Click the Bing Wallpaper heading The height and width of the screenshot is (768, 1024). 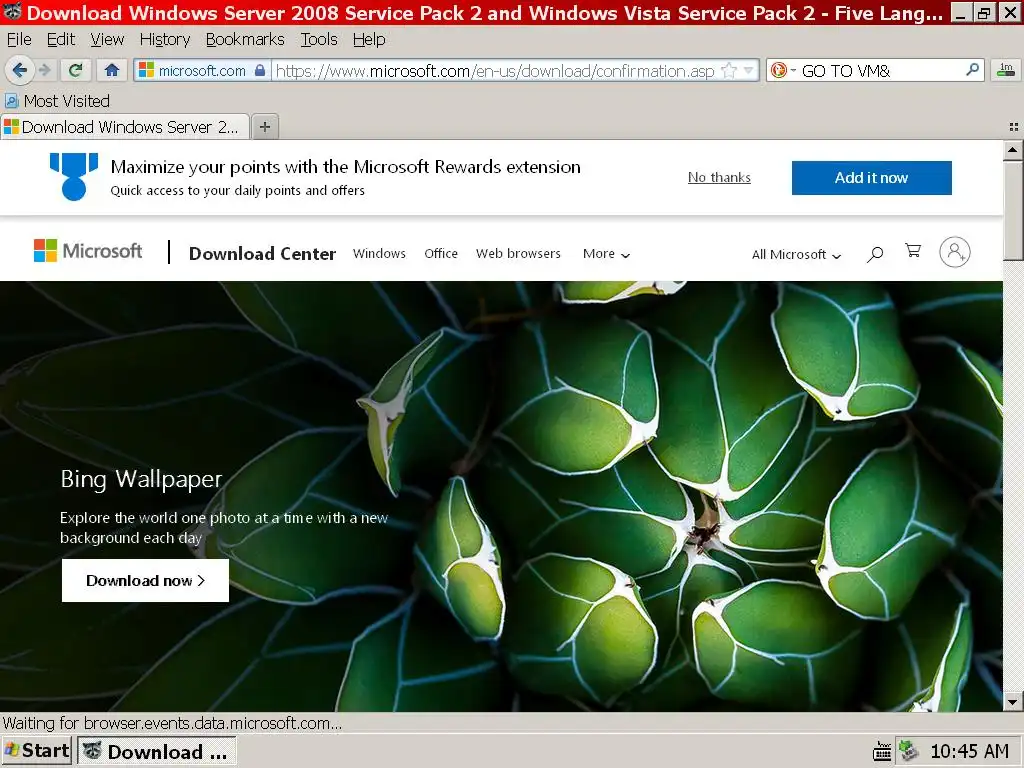coord(141,479)
